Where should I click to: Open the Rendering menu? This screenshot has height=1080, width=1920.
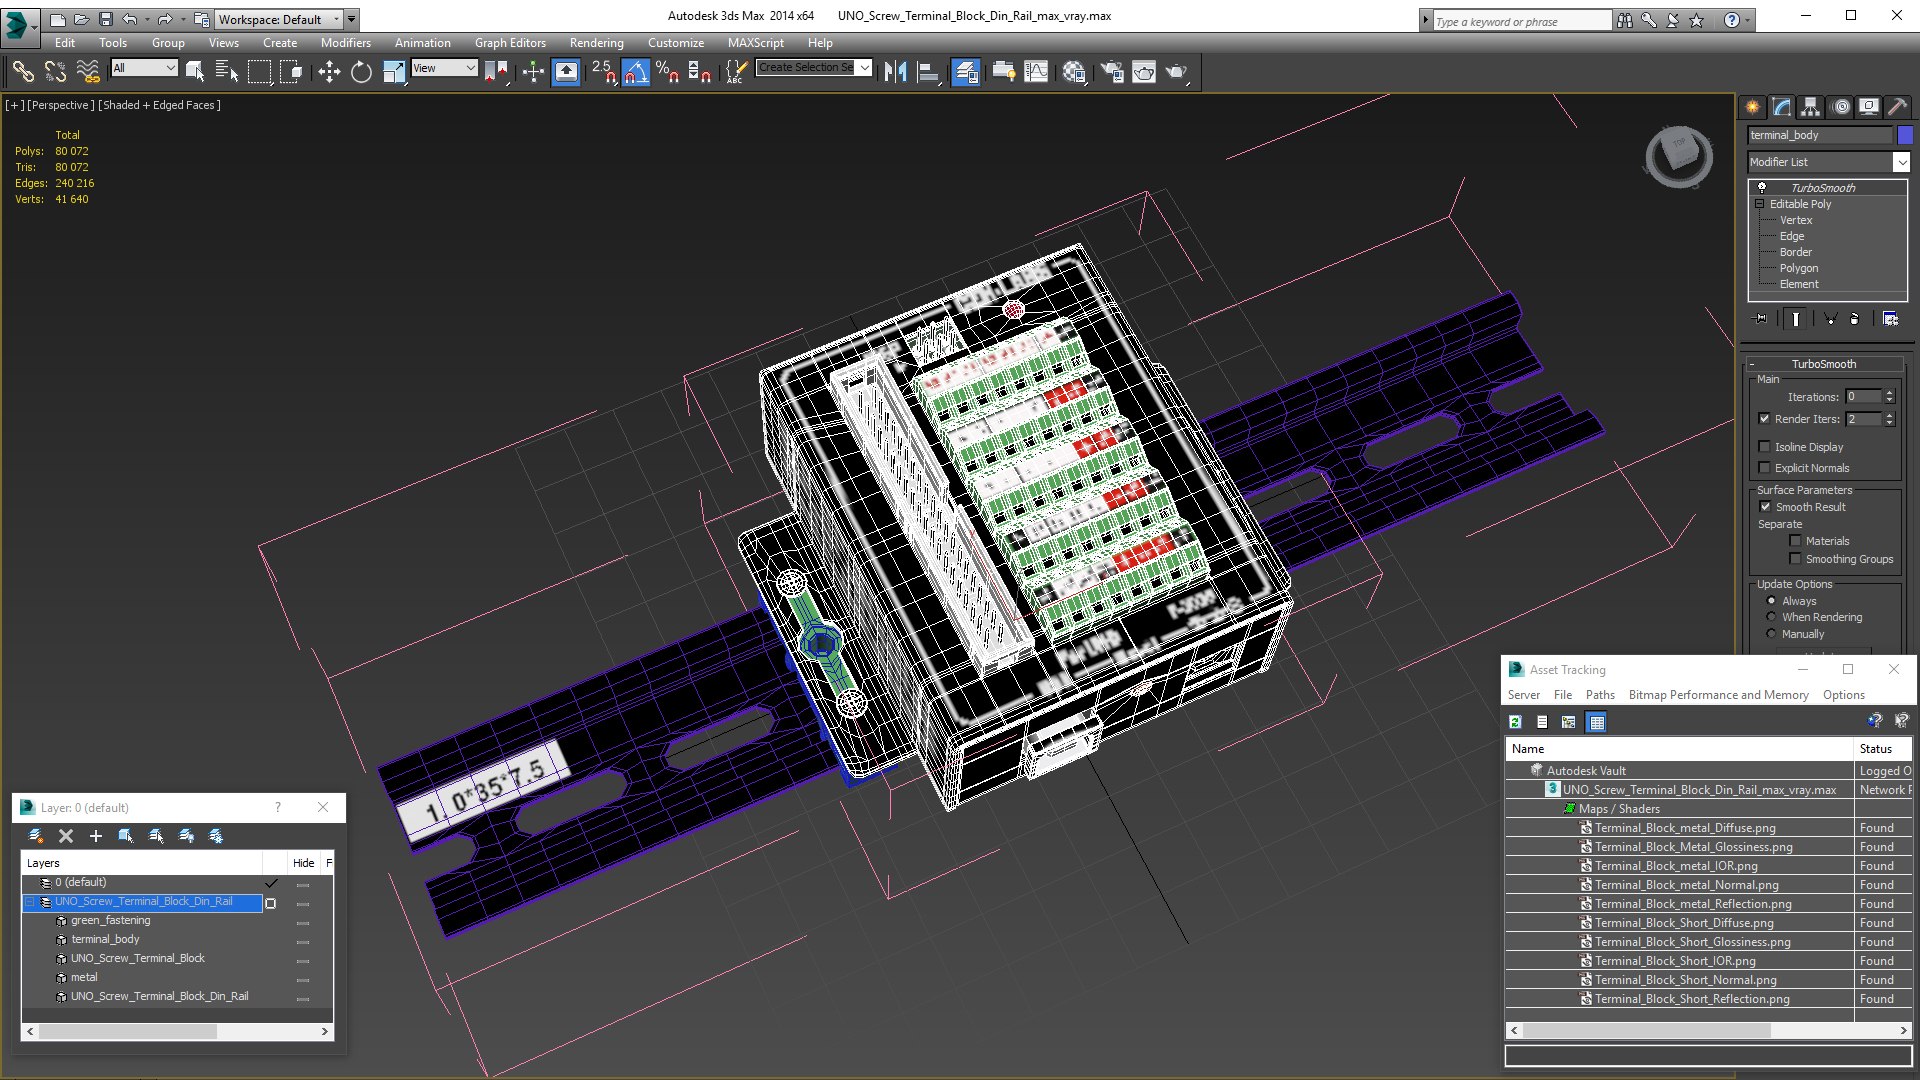596,43
